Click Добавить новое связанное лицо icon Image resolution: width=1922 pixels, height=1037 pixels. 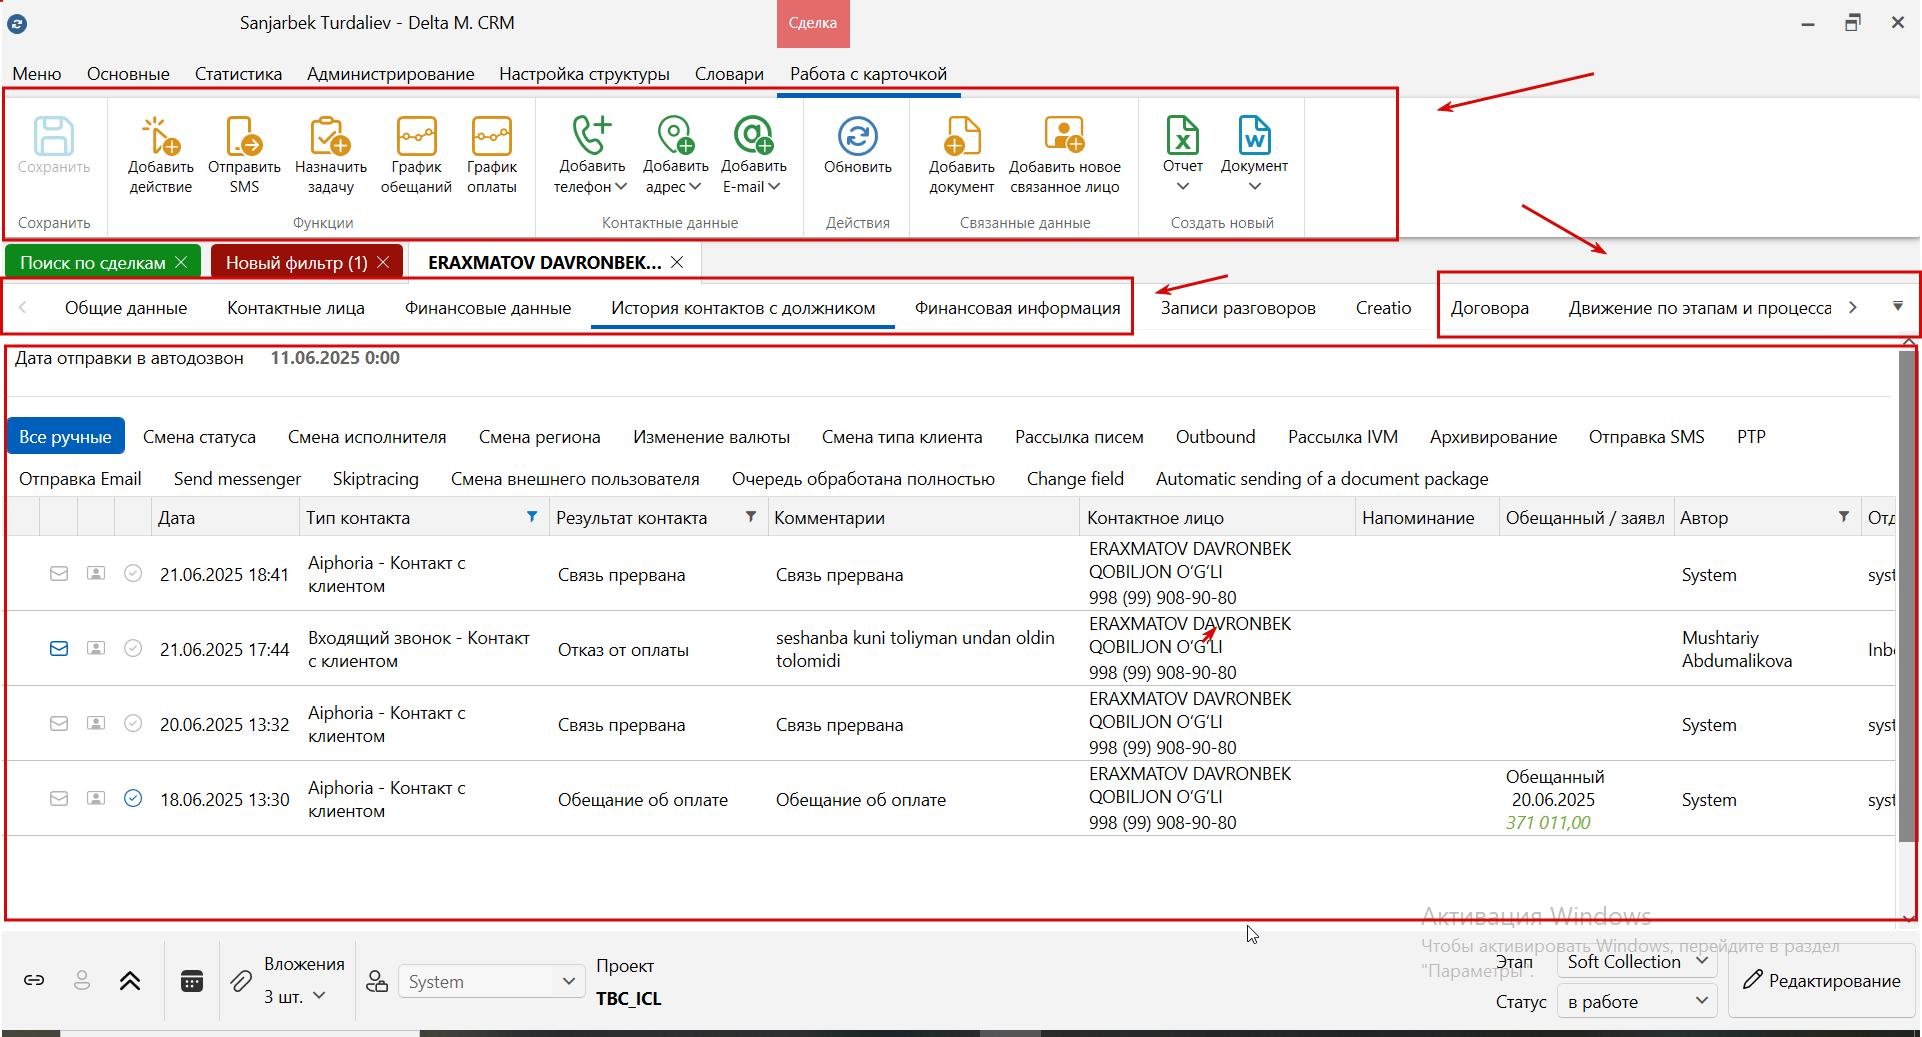click(1064, 136)
